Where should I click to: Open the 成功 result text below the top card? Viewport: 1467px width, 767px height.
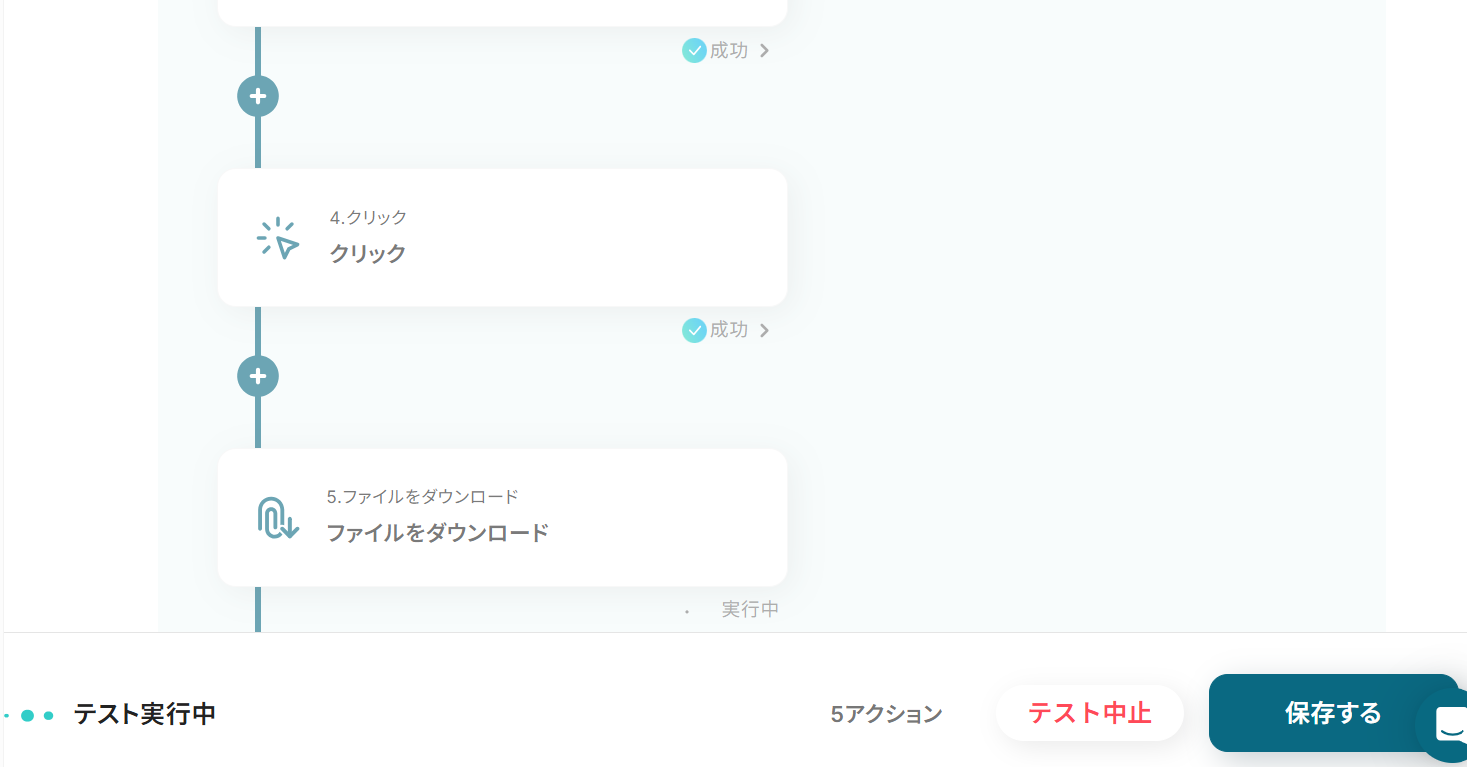pos(729,50)
